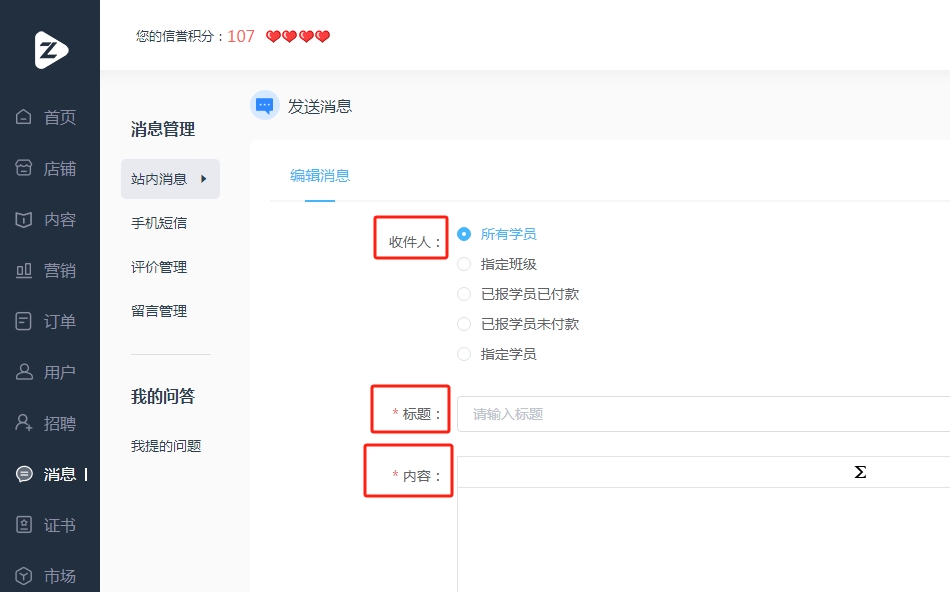Viewport: 950px width, 592px height.
Task: Focus the 请输入标题 title field
Action: click(703, 414)
